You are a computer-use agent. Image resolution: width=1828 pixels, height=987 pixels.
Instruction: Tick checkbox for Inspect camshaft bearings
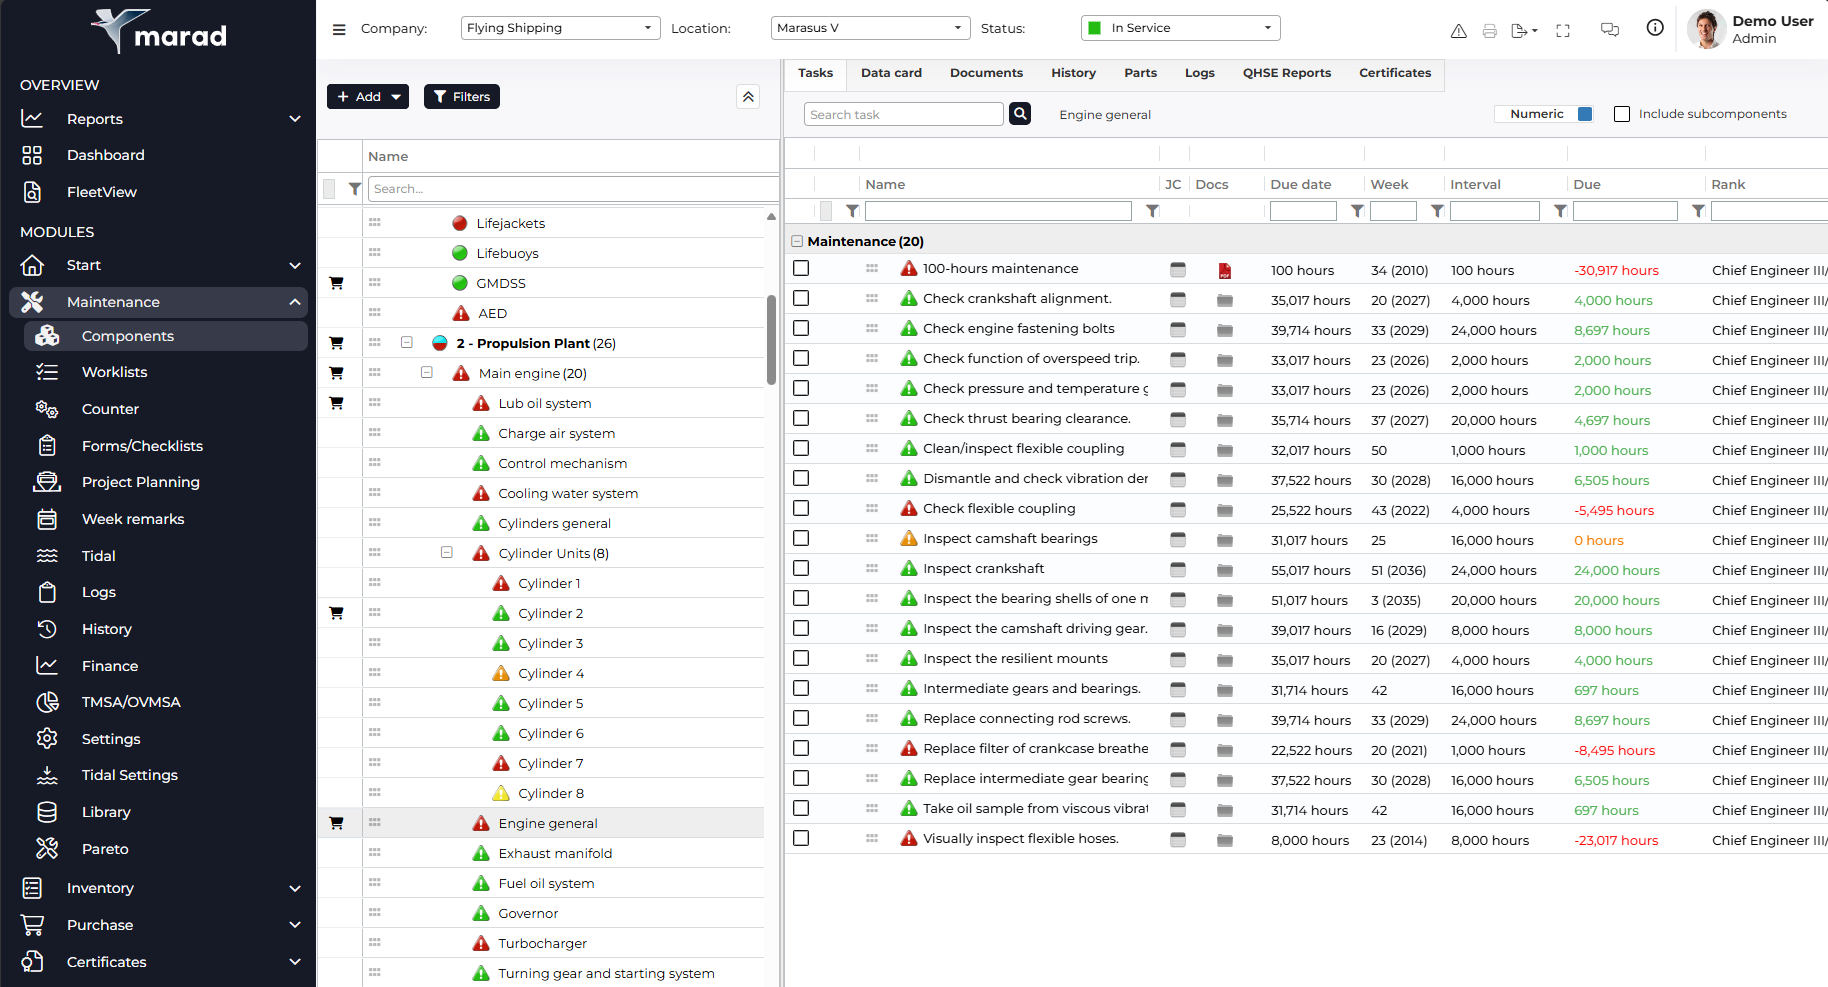coord(801,539)
